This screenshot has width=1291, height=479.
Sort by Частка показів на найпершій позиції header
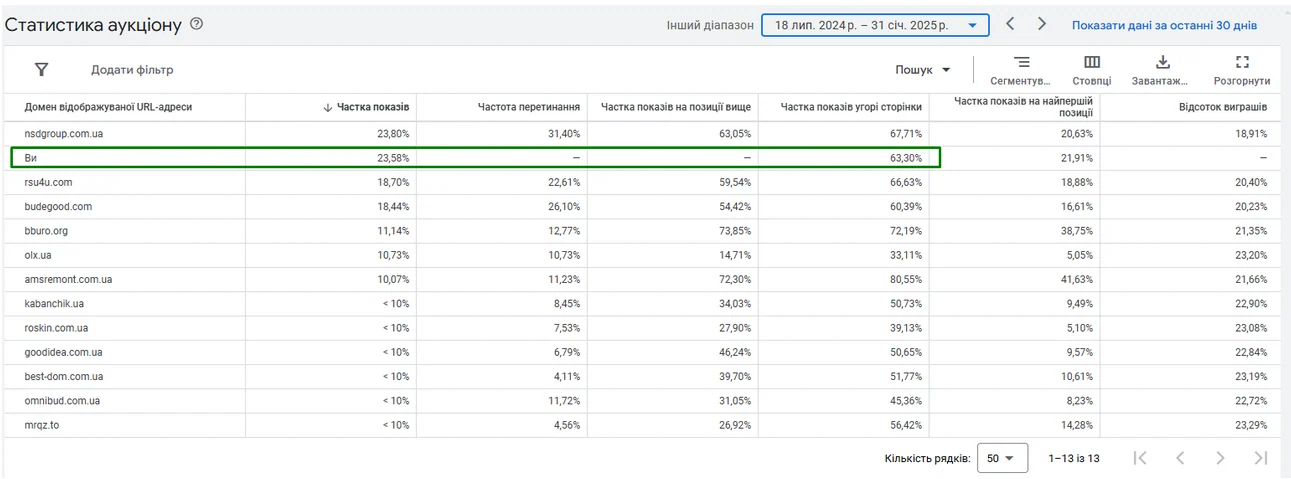1023,106
